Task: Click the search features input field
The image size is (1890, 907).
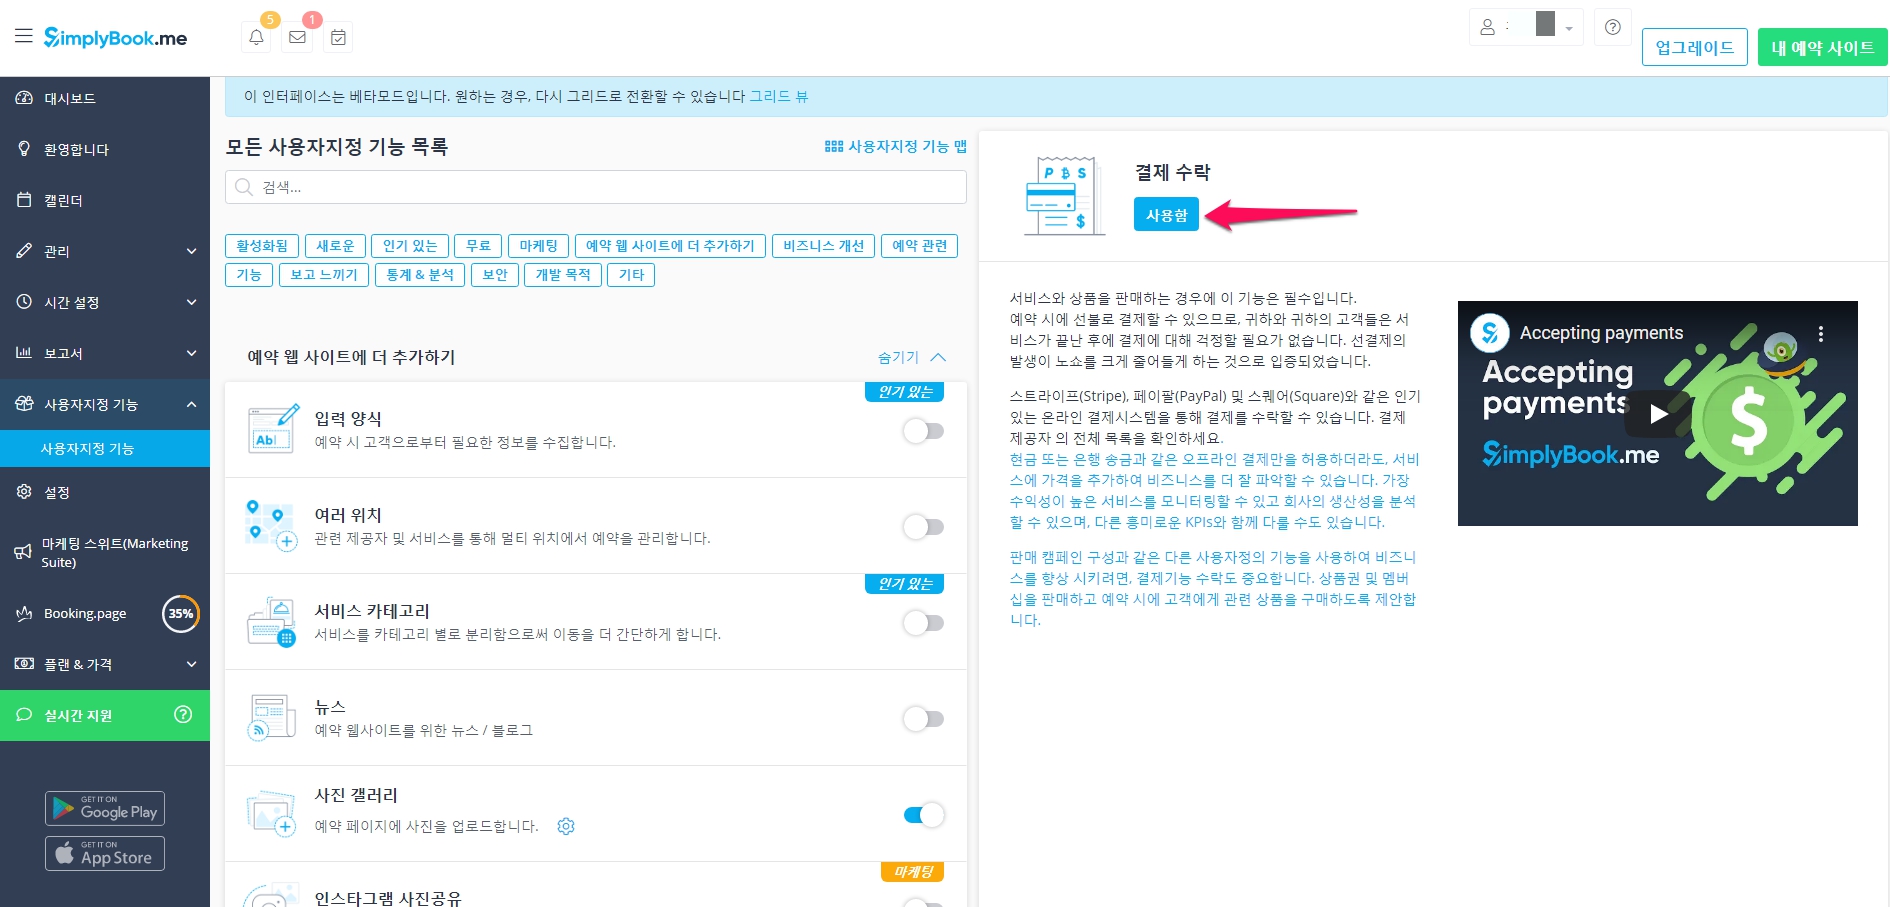Action: click(596, 187)
